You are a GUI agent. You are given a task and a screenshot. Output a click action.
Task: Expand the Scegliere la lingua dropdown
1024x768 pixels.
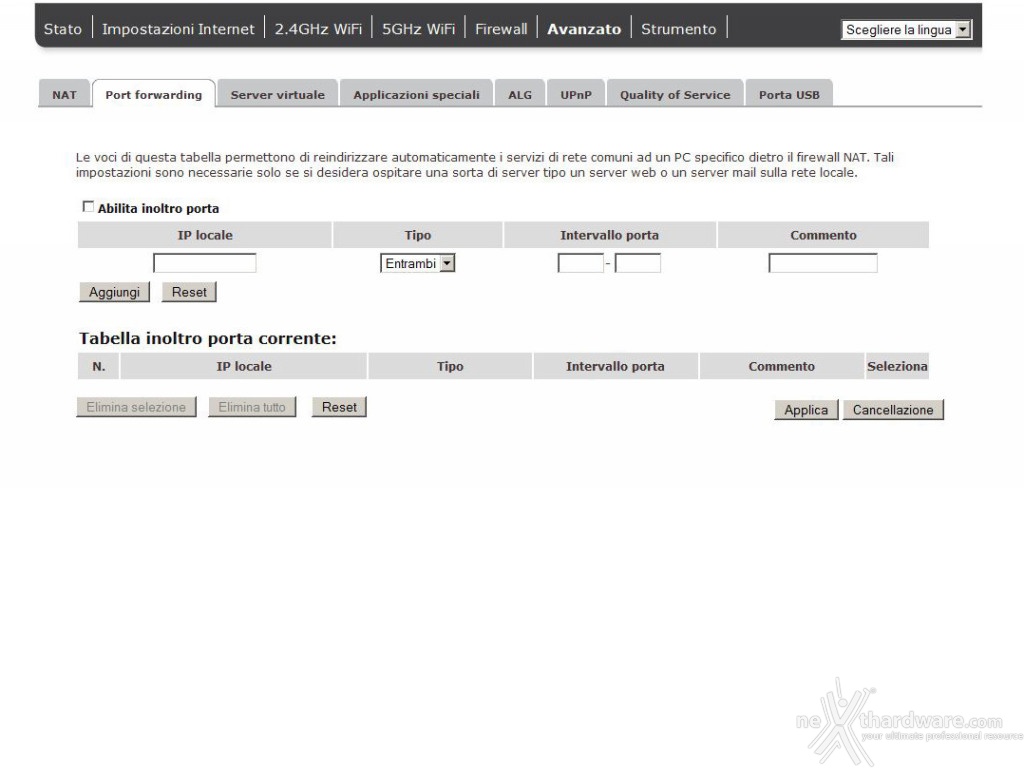pyautogui.click(x=906, y=29)
